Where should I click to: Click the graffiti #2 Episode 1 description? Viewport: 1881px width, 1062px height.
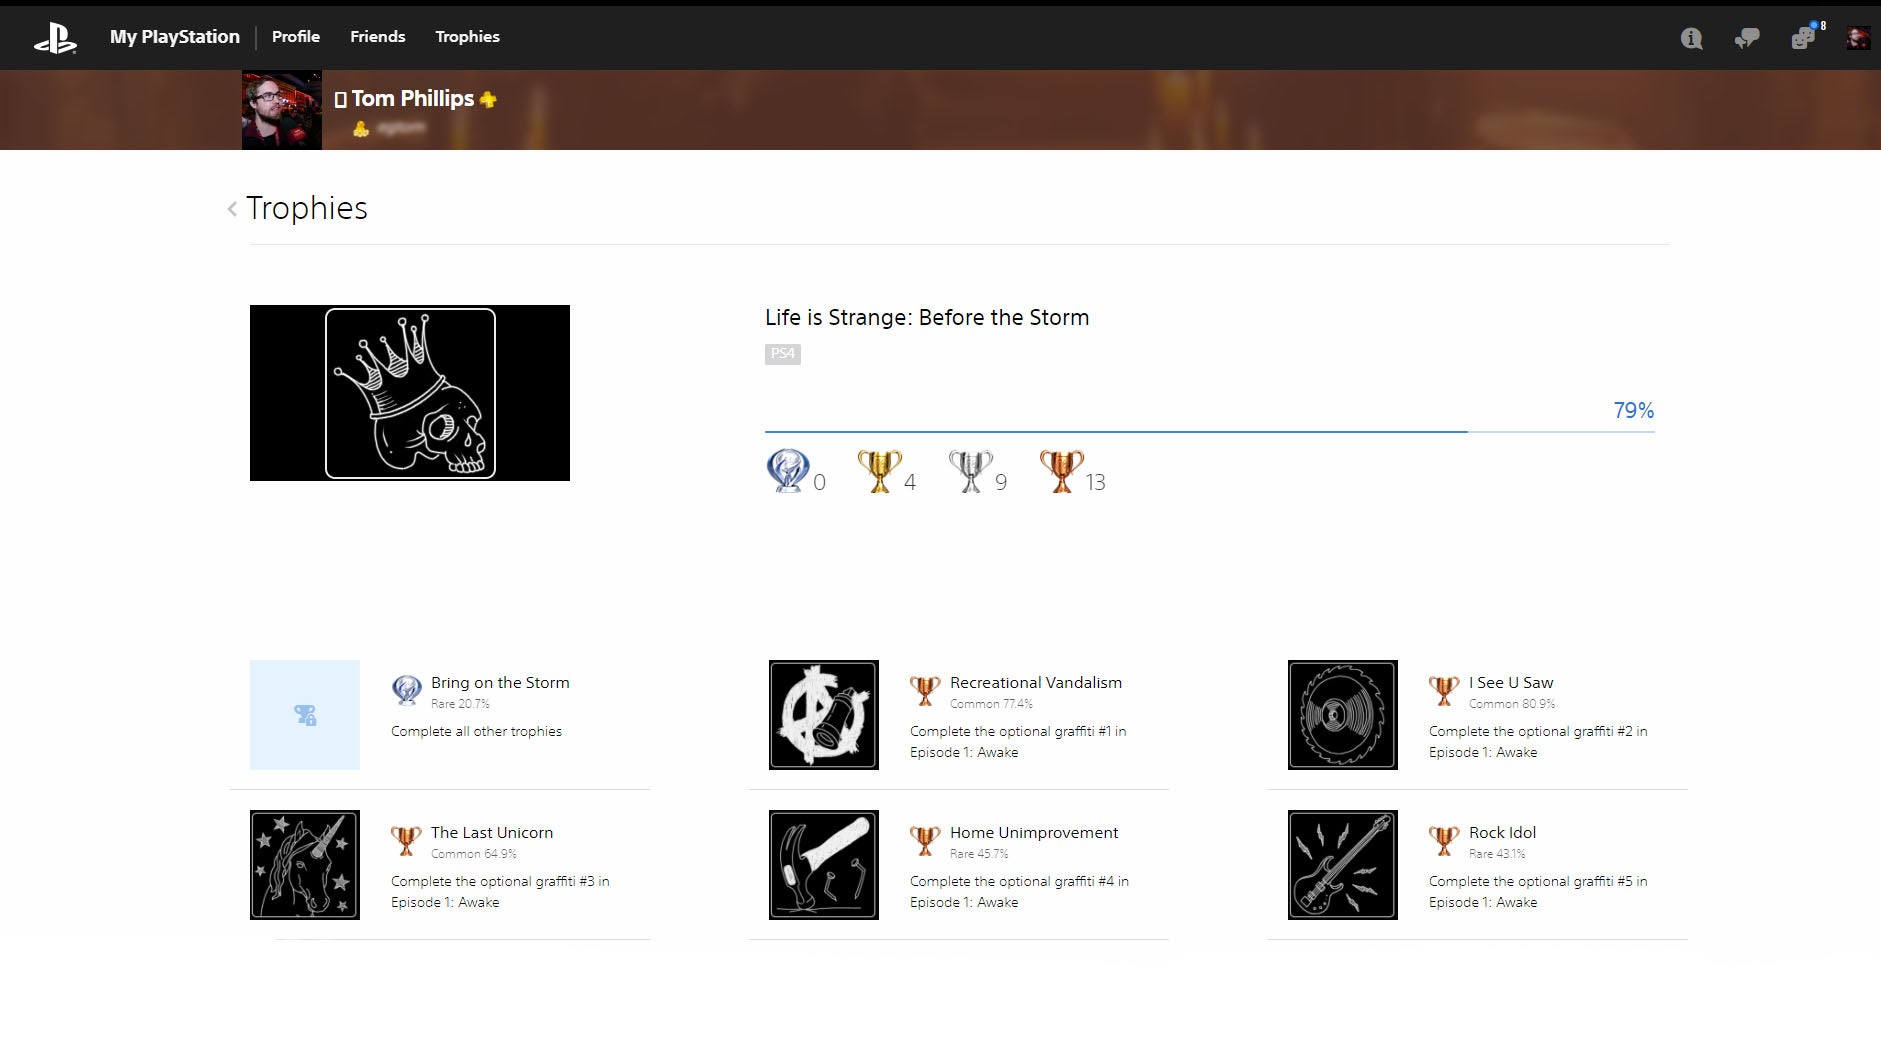(1538, 742)
